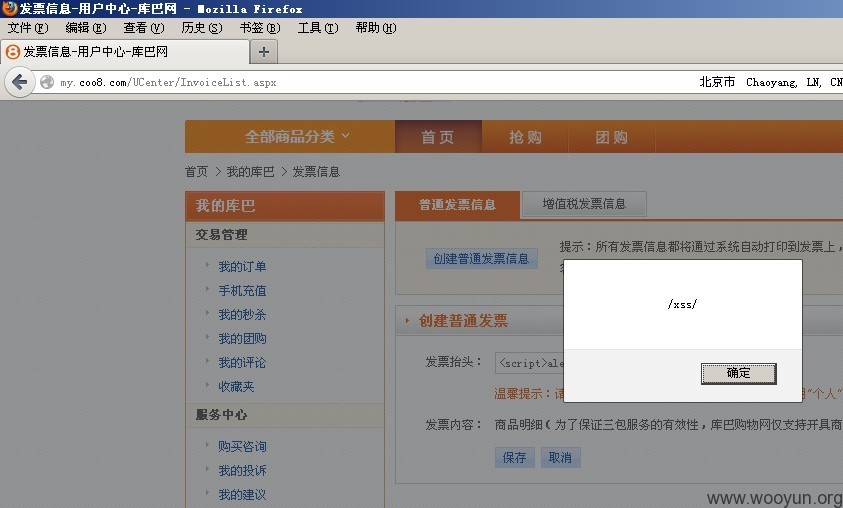The image size is (843, 508).
Task: Open 收藏夹 in sidebar
Action: 236,386
